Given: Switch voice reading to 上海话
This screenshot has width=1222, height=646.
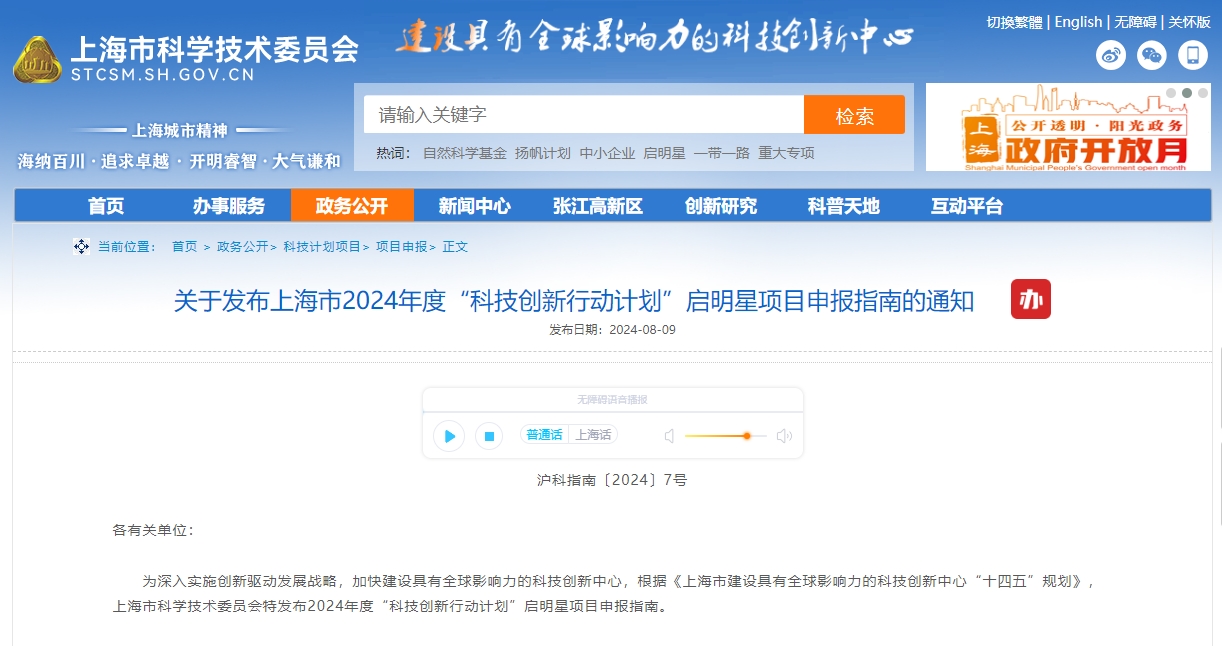Looking at the screenshot, I should pos(593,435).
